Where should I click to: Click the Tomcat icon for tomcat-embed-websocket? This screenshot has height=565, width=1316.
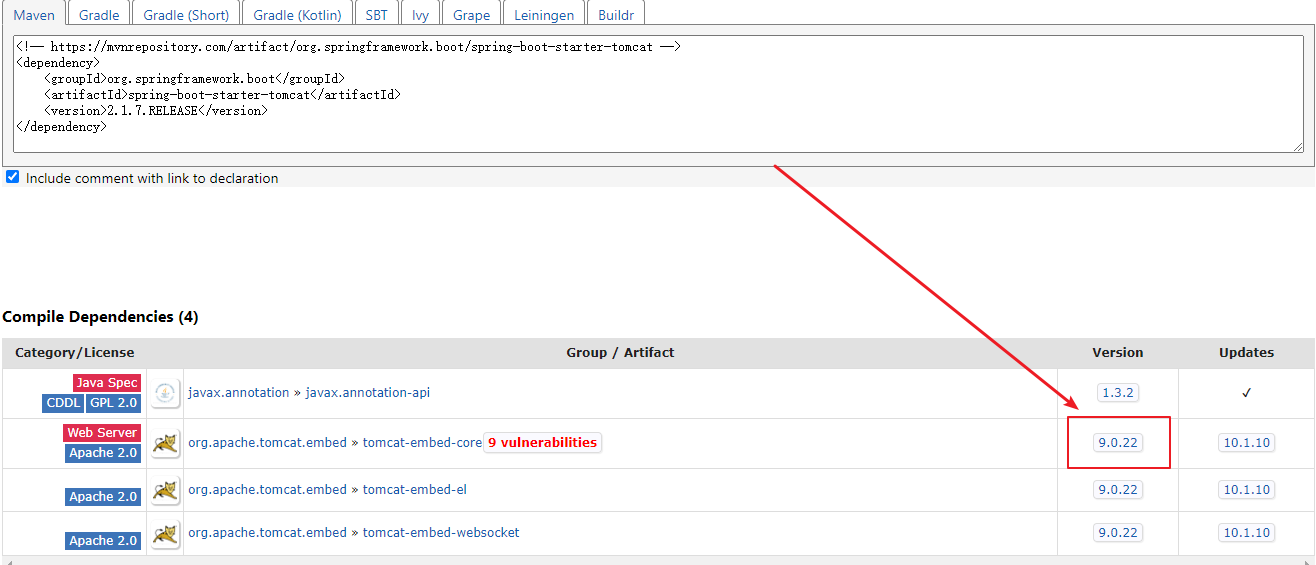165,533
